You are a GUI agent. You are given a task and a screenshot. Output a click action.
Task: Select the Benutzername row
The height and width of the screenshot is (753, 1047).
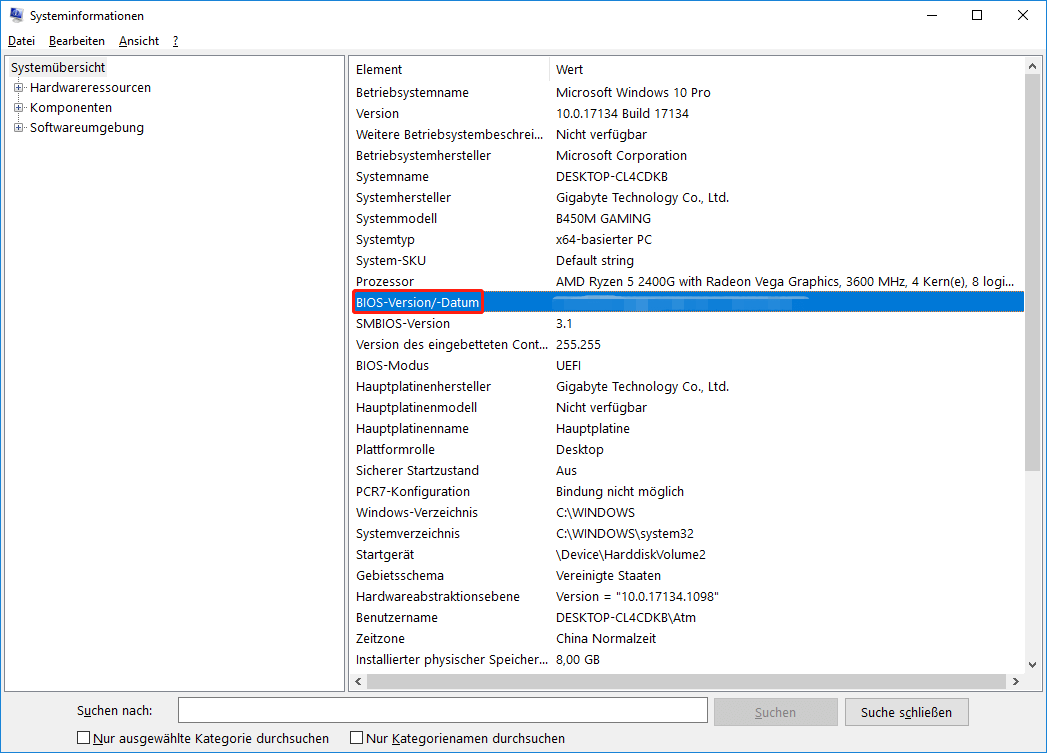[687, 618]
